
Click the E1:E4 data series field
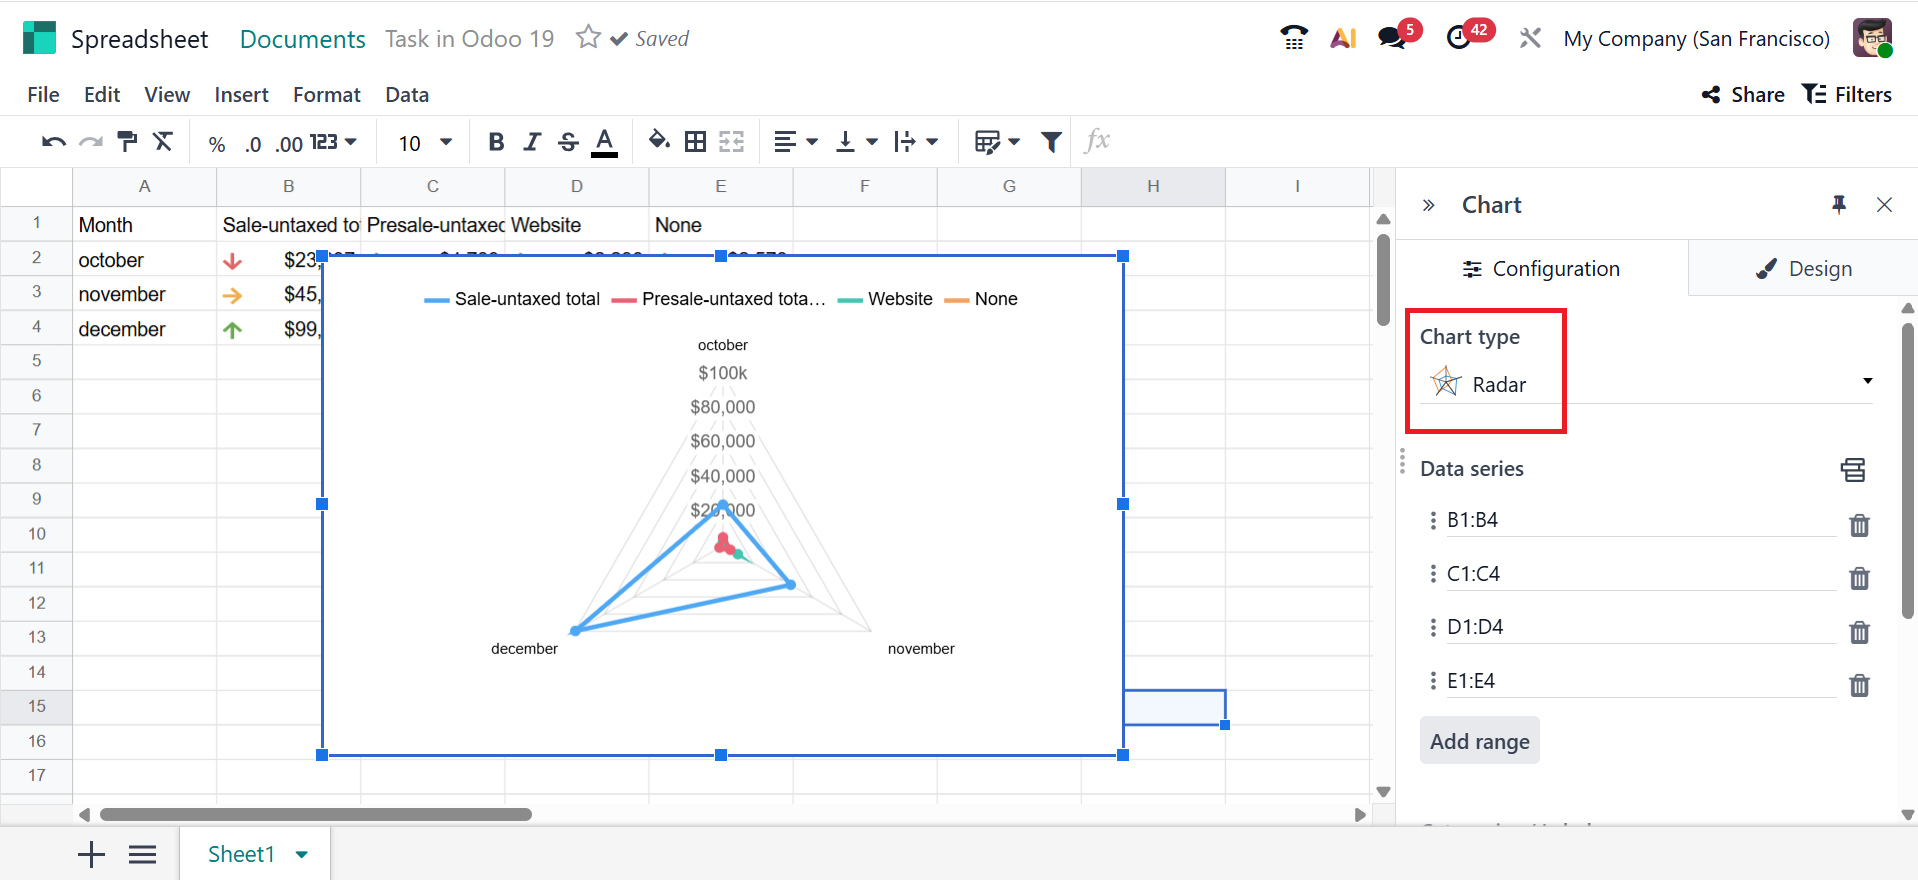(1640, 681)
